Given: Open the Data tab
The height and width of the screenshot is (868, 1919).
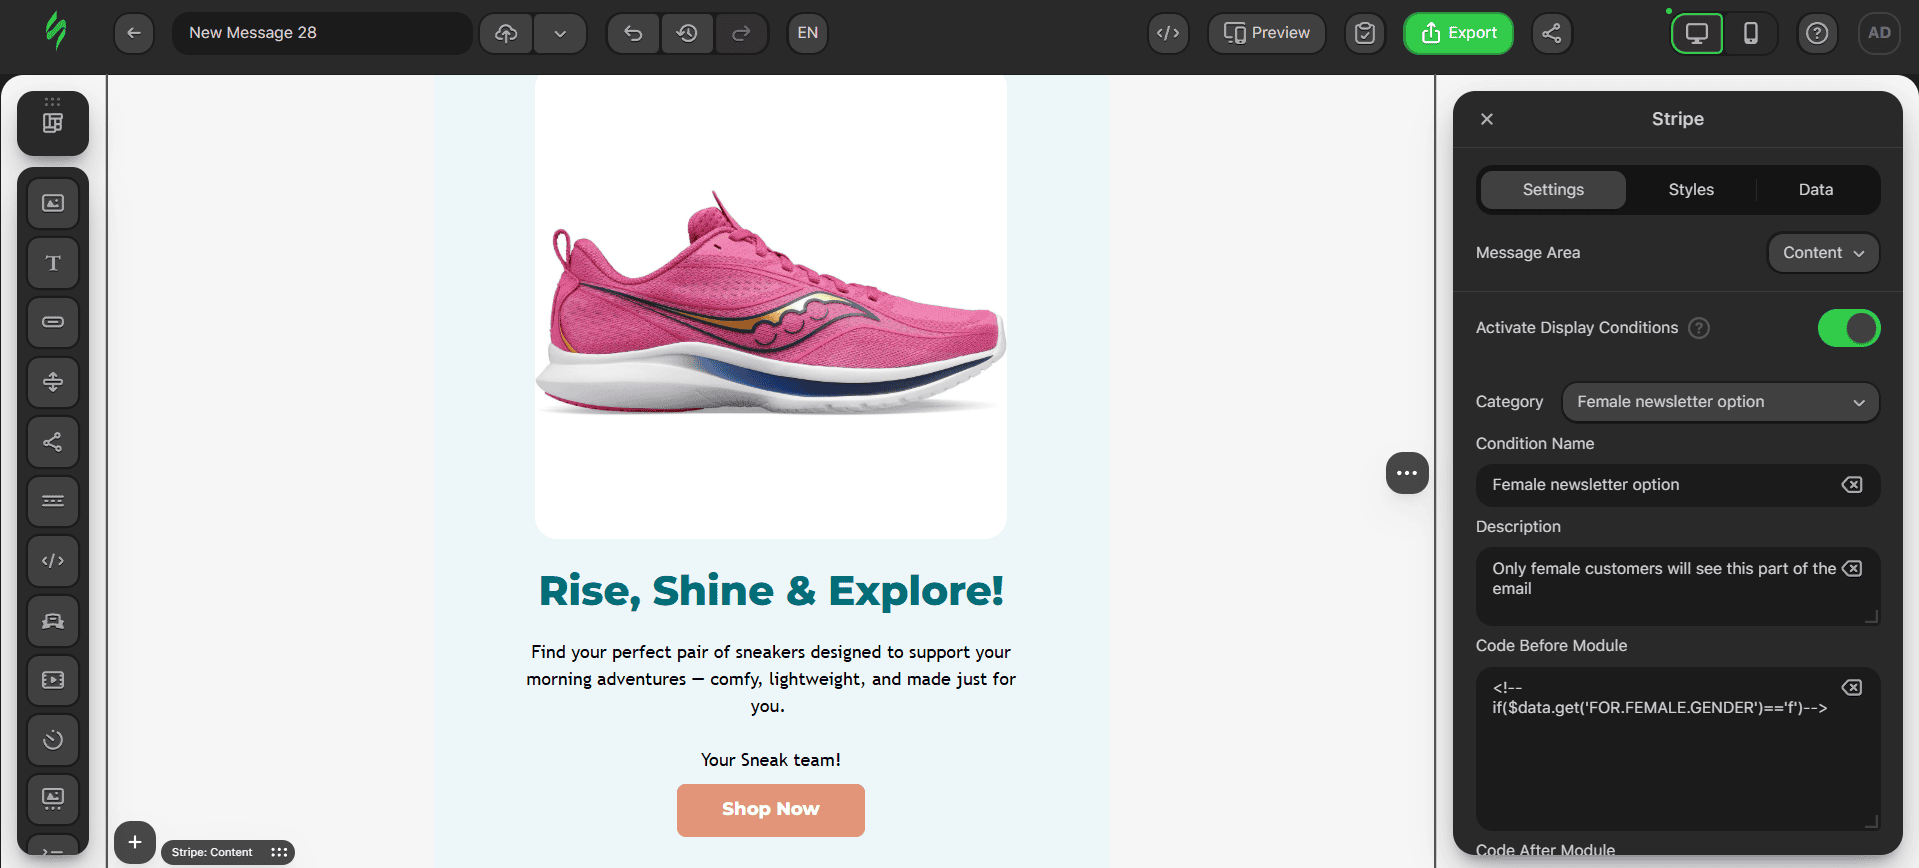Looking at the screenshot, I should [1816, 190].
